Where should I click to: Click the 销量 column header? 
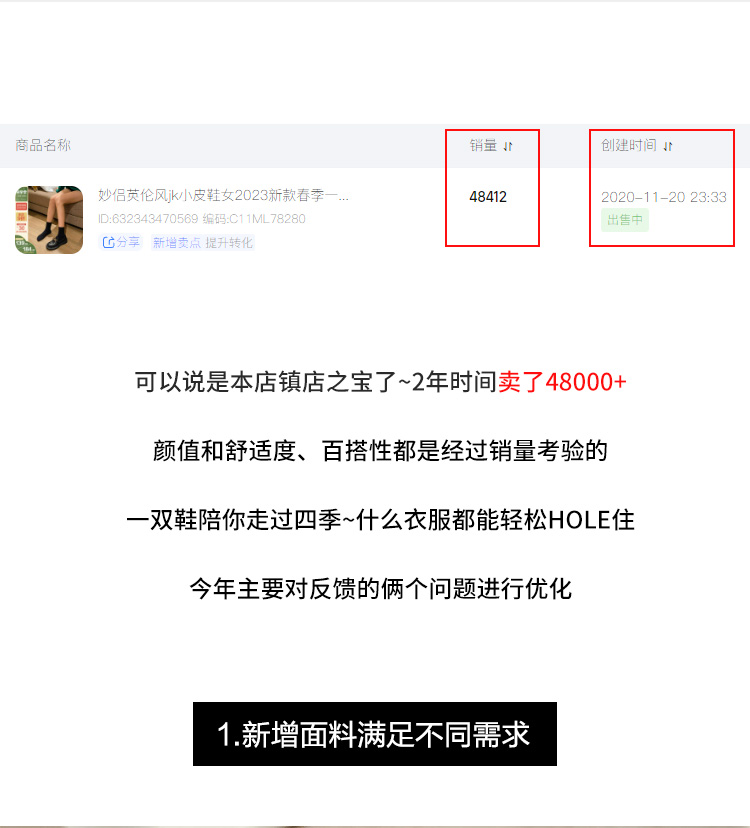[483, 145]
